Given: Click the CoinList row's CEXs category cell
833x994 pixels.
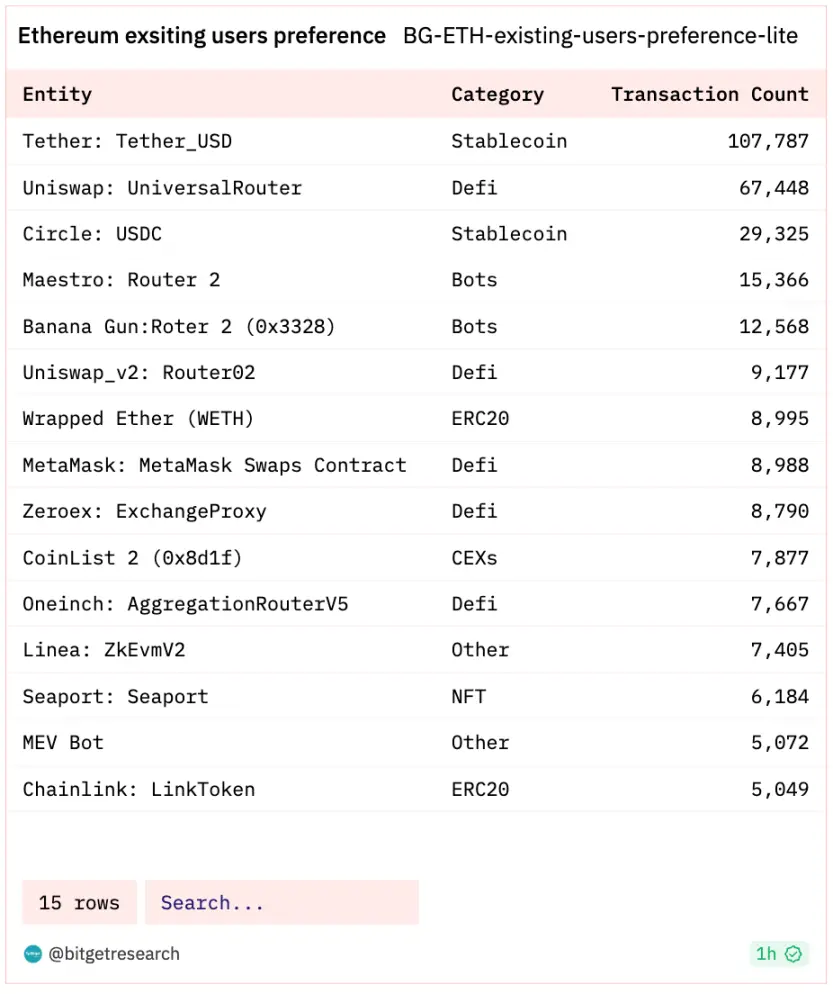Looking at the screenshot, I should pyautogui.click(x=474, y=557).
